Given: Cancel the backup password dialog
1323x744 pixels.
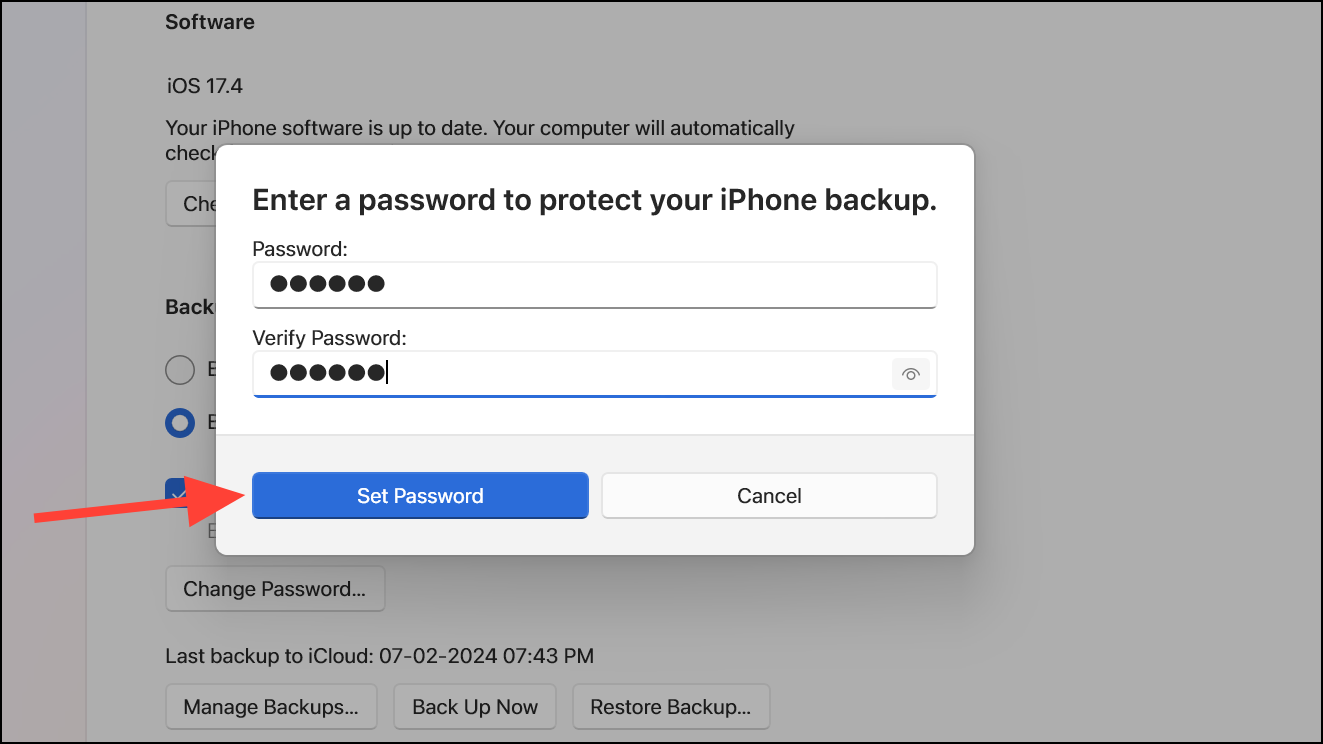Looking at the screenshot, I should (x=769, y=496).
